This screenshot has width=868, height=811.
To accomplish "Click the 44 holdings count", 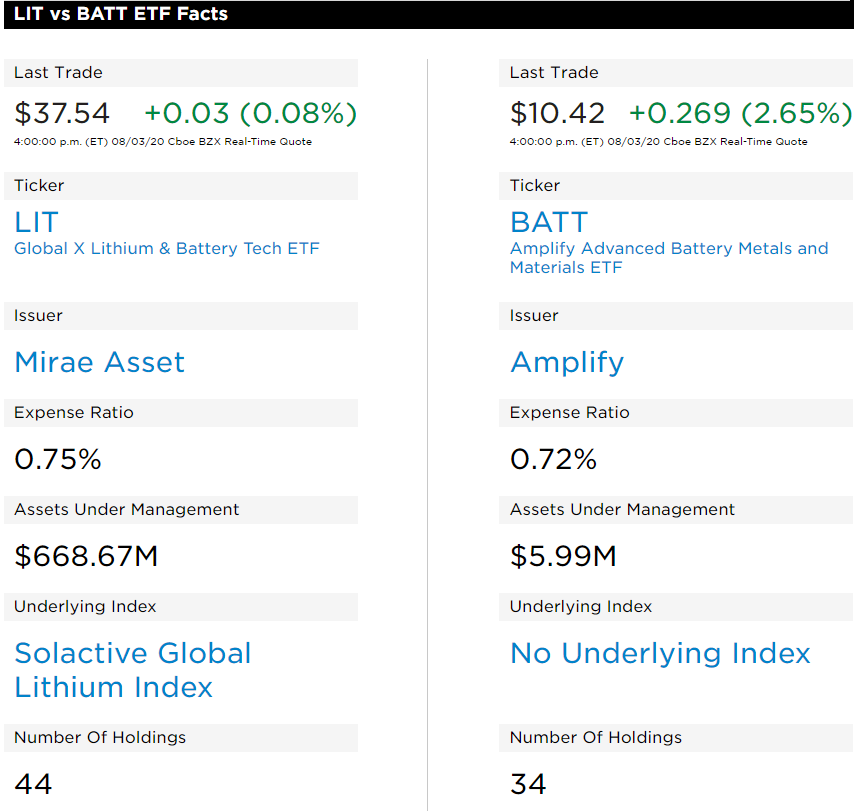I will (33, 784).
